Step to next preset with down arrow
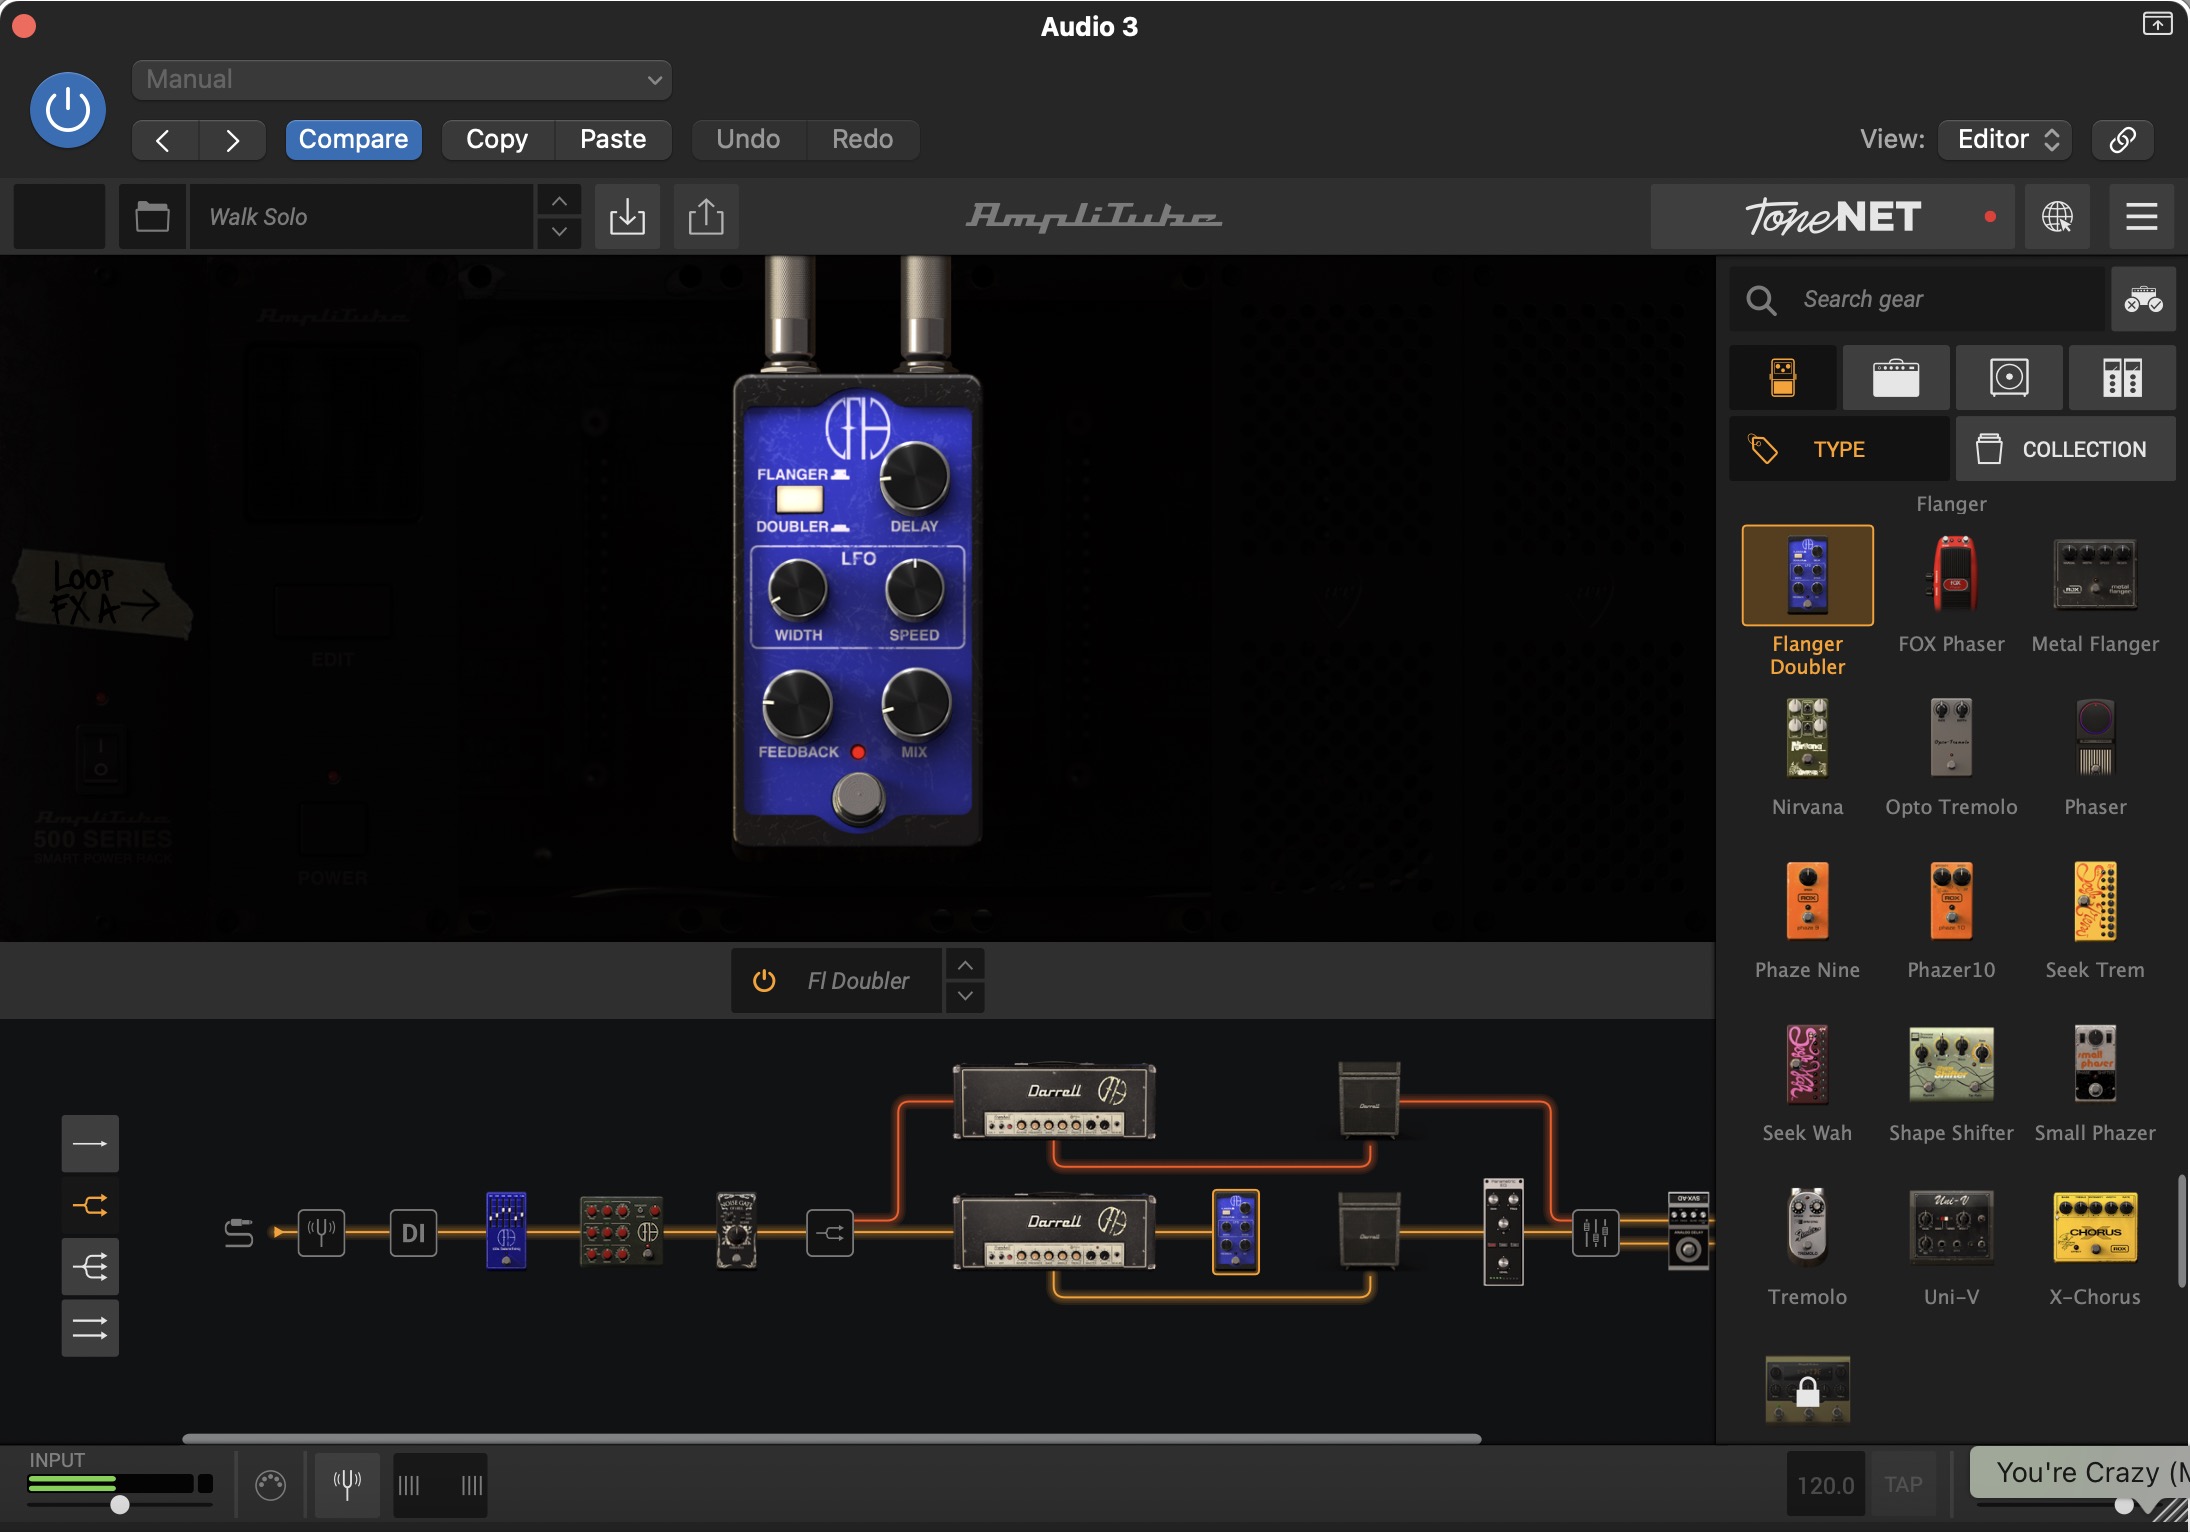 point(559,232)
